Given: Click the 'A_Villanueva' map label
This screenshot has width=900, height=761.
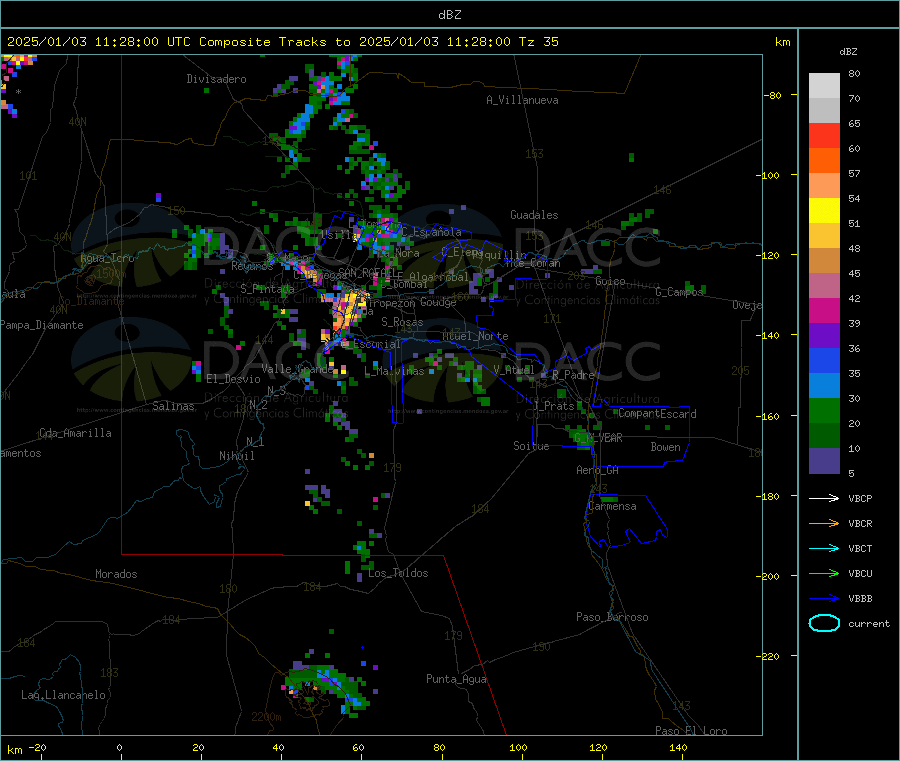Looking at the screenshot, I should click(522, 100).
